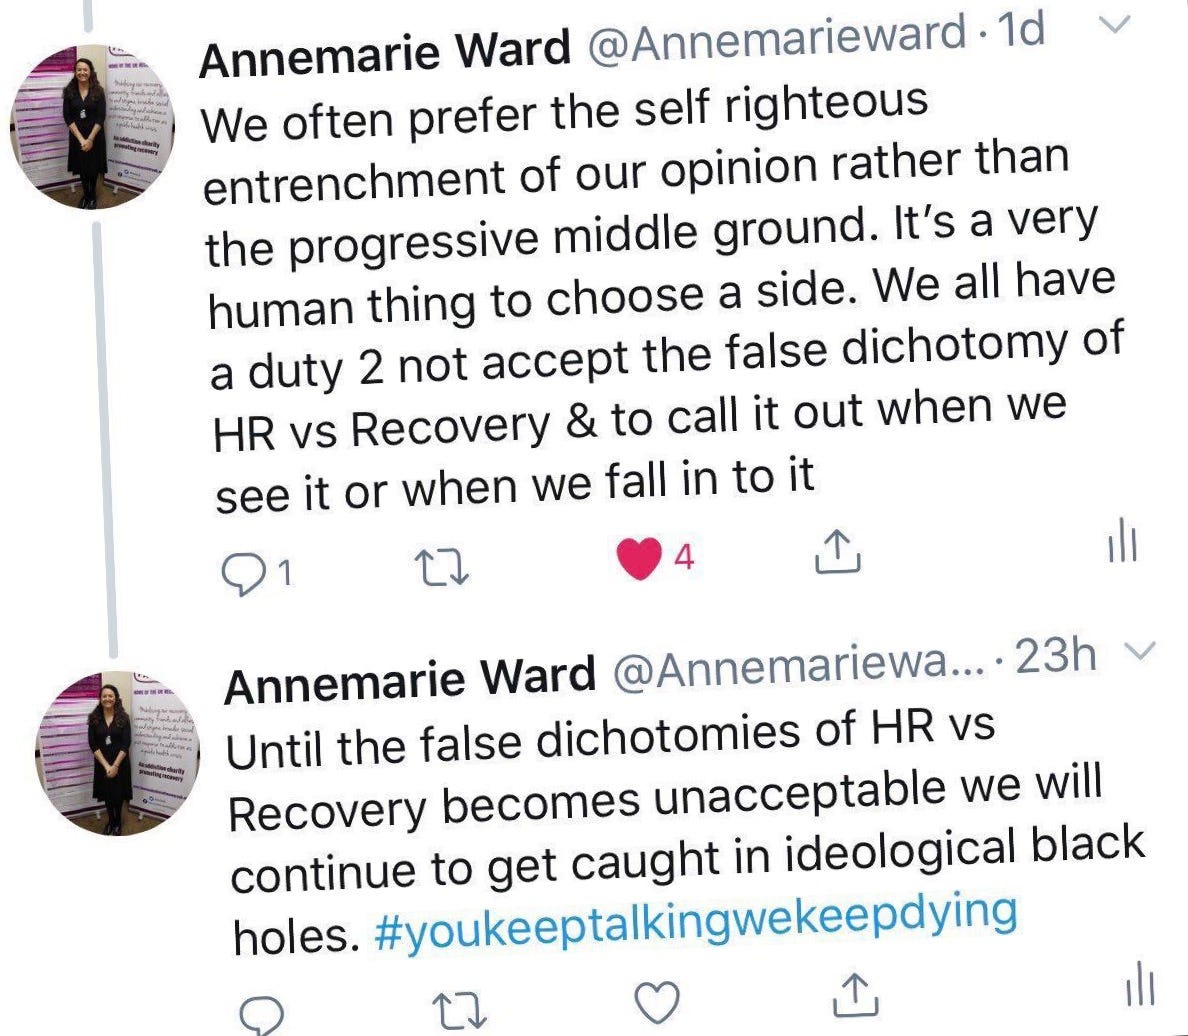This screenshot has width=1188, height=1036.
Task: Open Annemarie Ward's name on the second tweet
Action: (x=410, y=678)
